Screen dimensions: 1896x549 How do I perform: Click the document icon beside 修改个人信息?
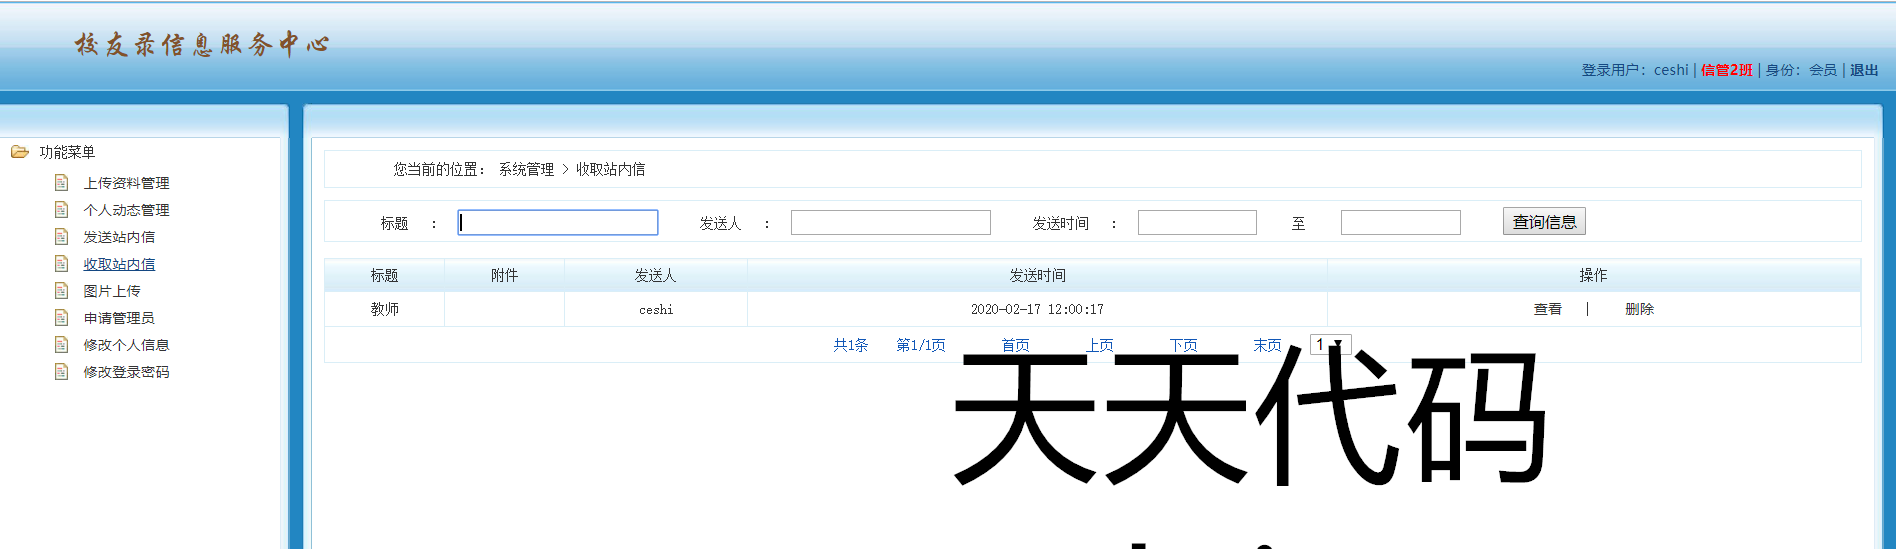61,345
